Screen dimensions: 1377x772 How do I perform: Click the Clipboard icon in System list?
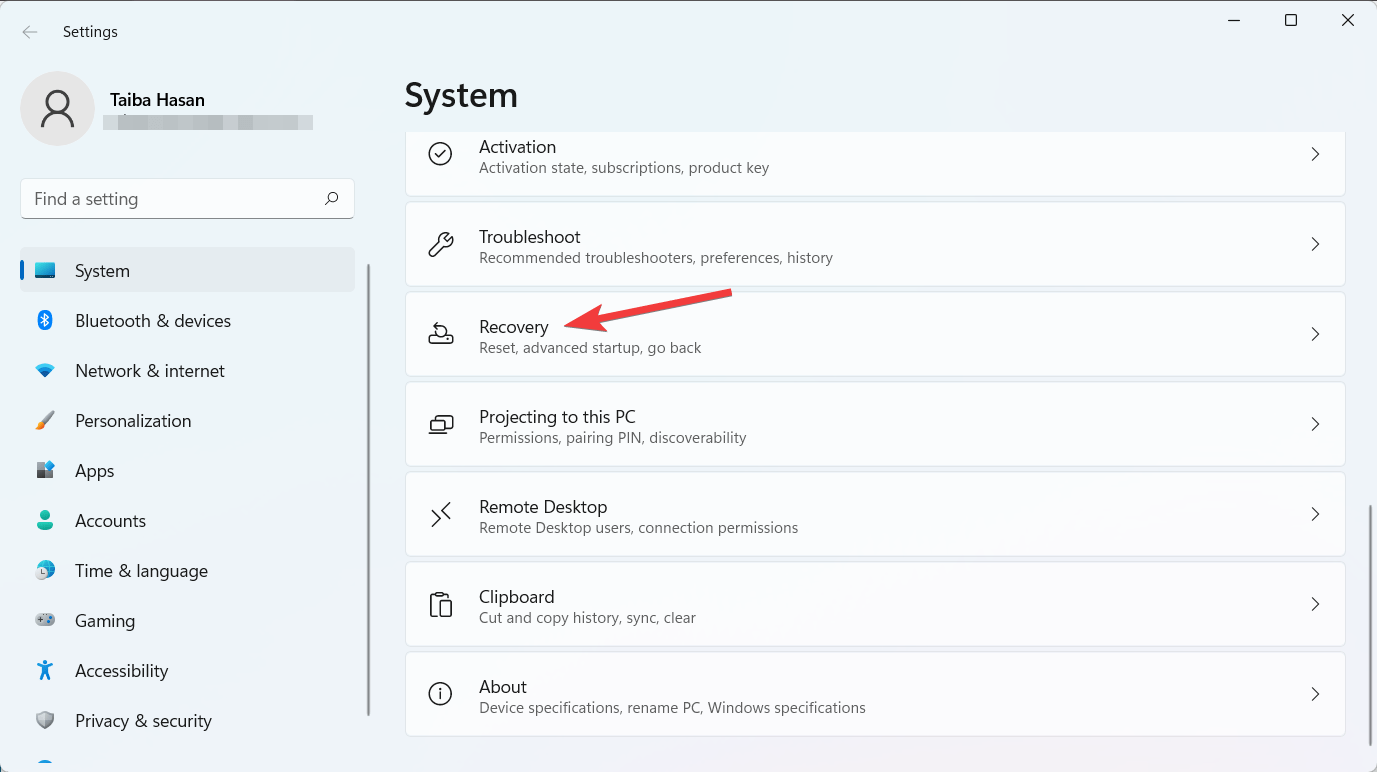(x=440, y=604)
